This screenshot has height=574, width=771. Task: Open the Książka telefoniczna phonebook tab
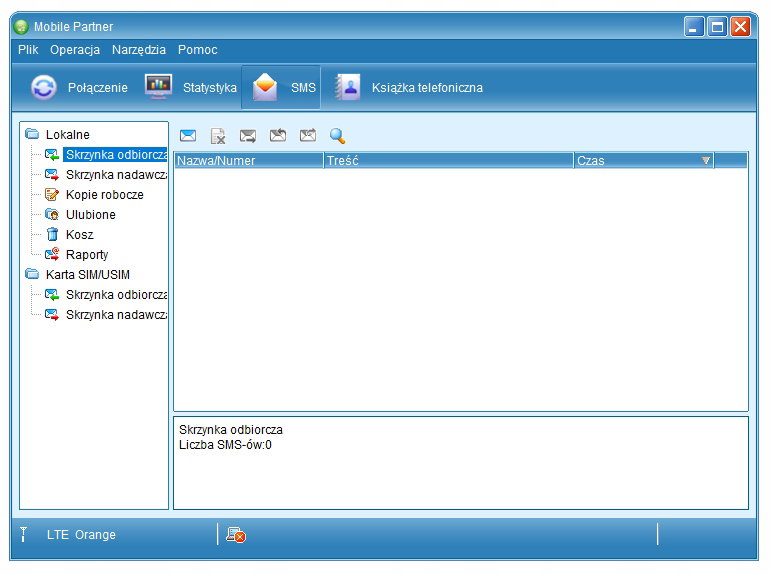[409, 88]
